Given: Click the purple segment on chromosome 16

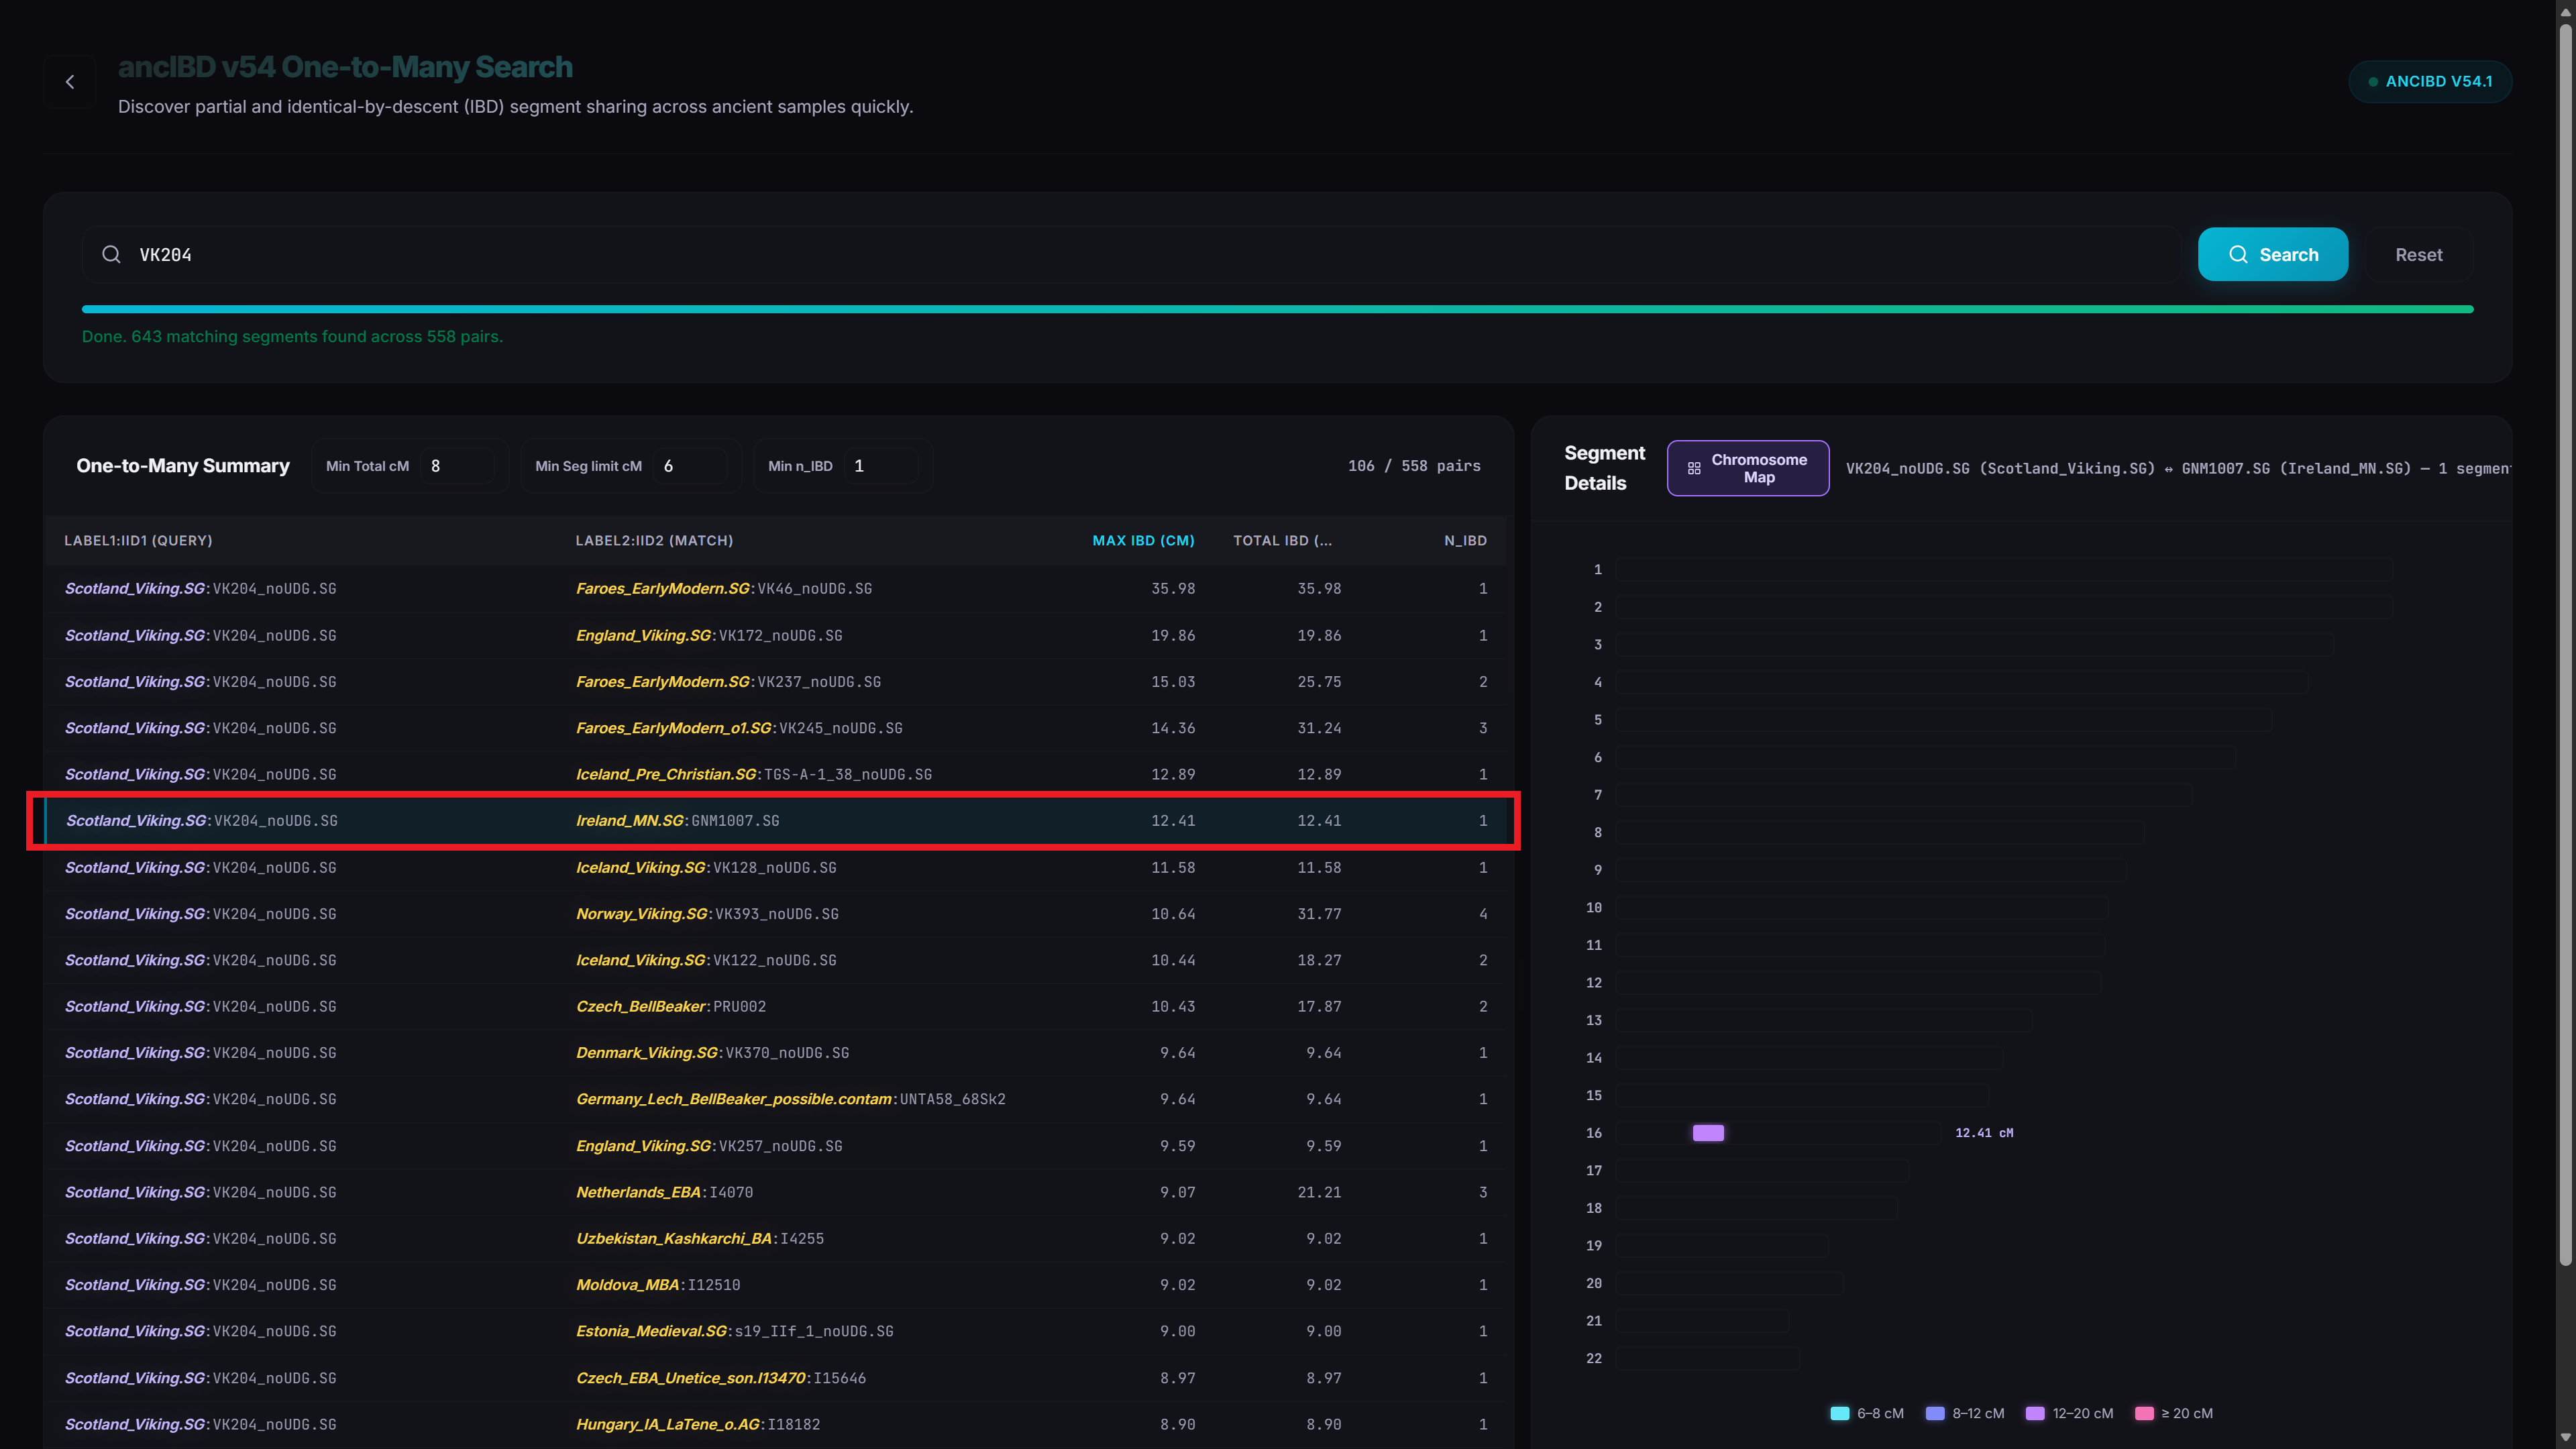Looking at the screenshot, I should pos(1708,1133).
